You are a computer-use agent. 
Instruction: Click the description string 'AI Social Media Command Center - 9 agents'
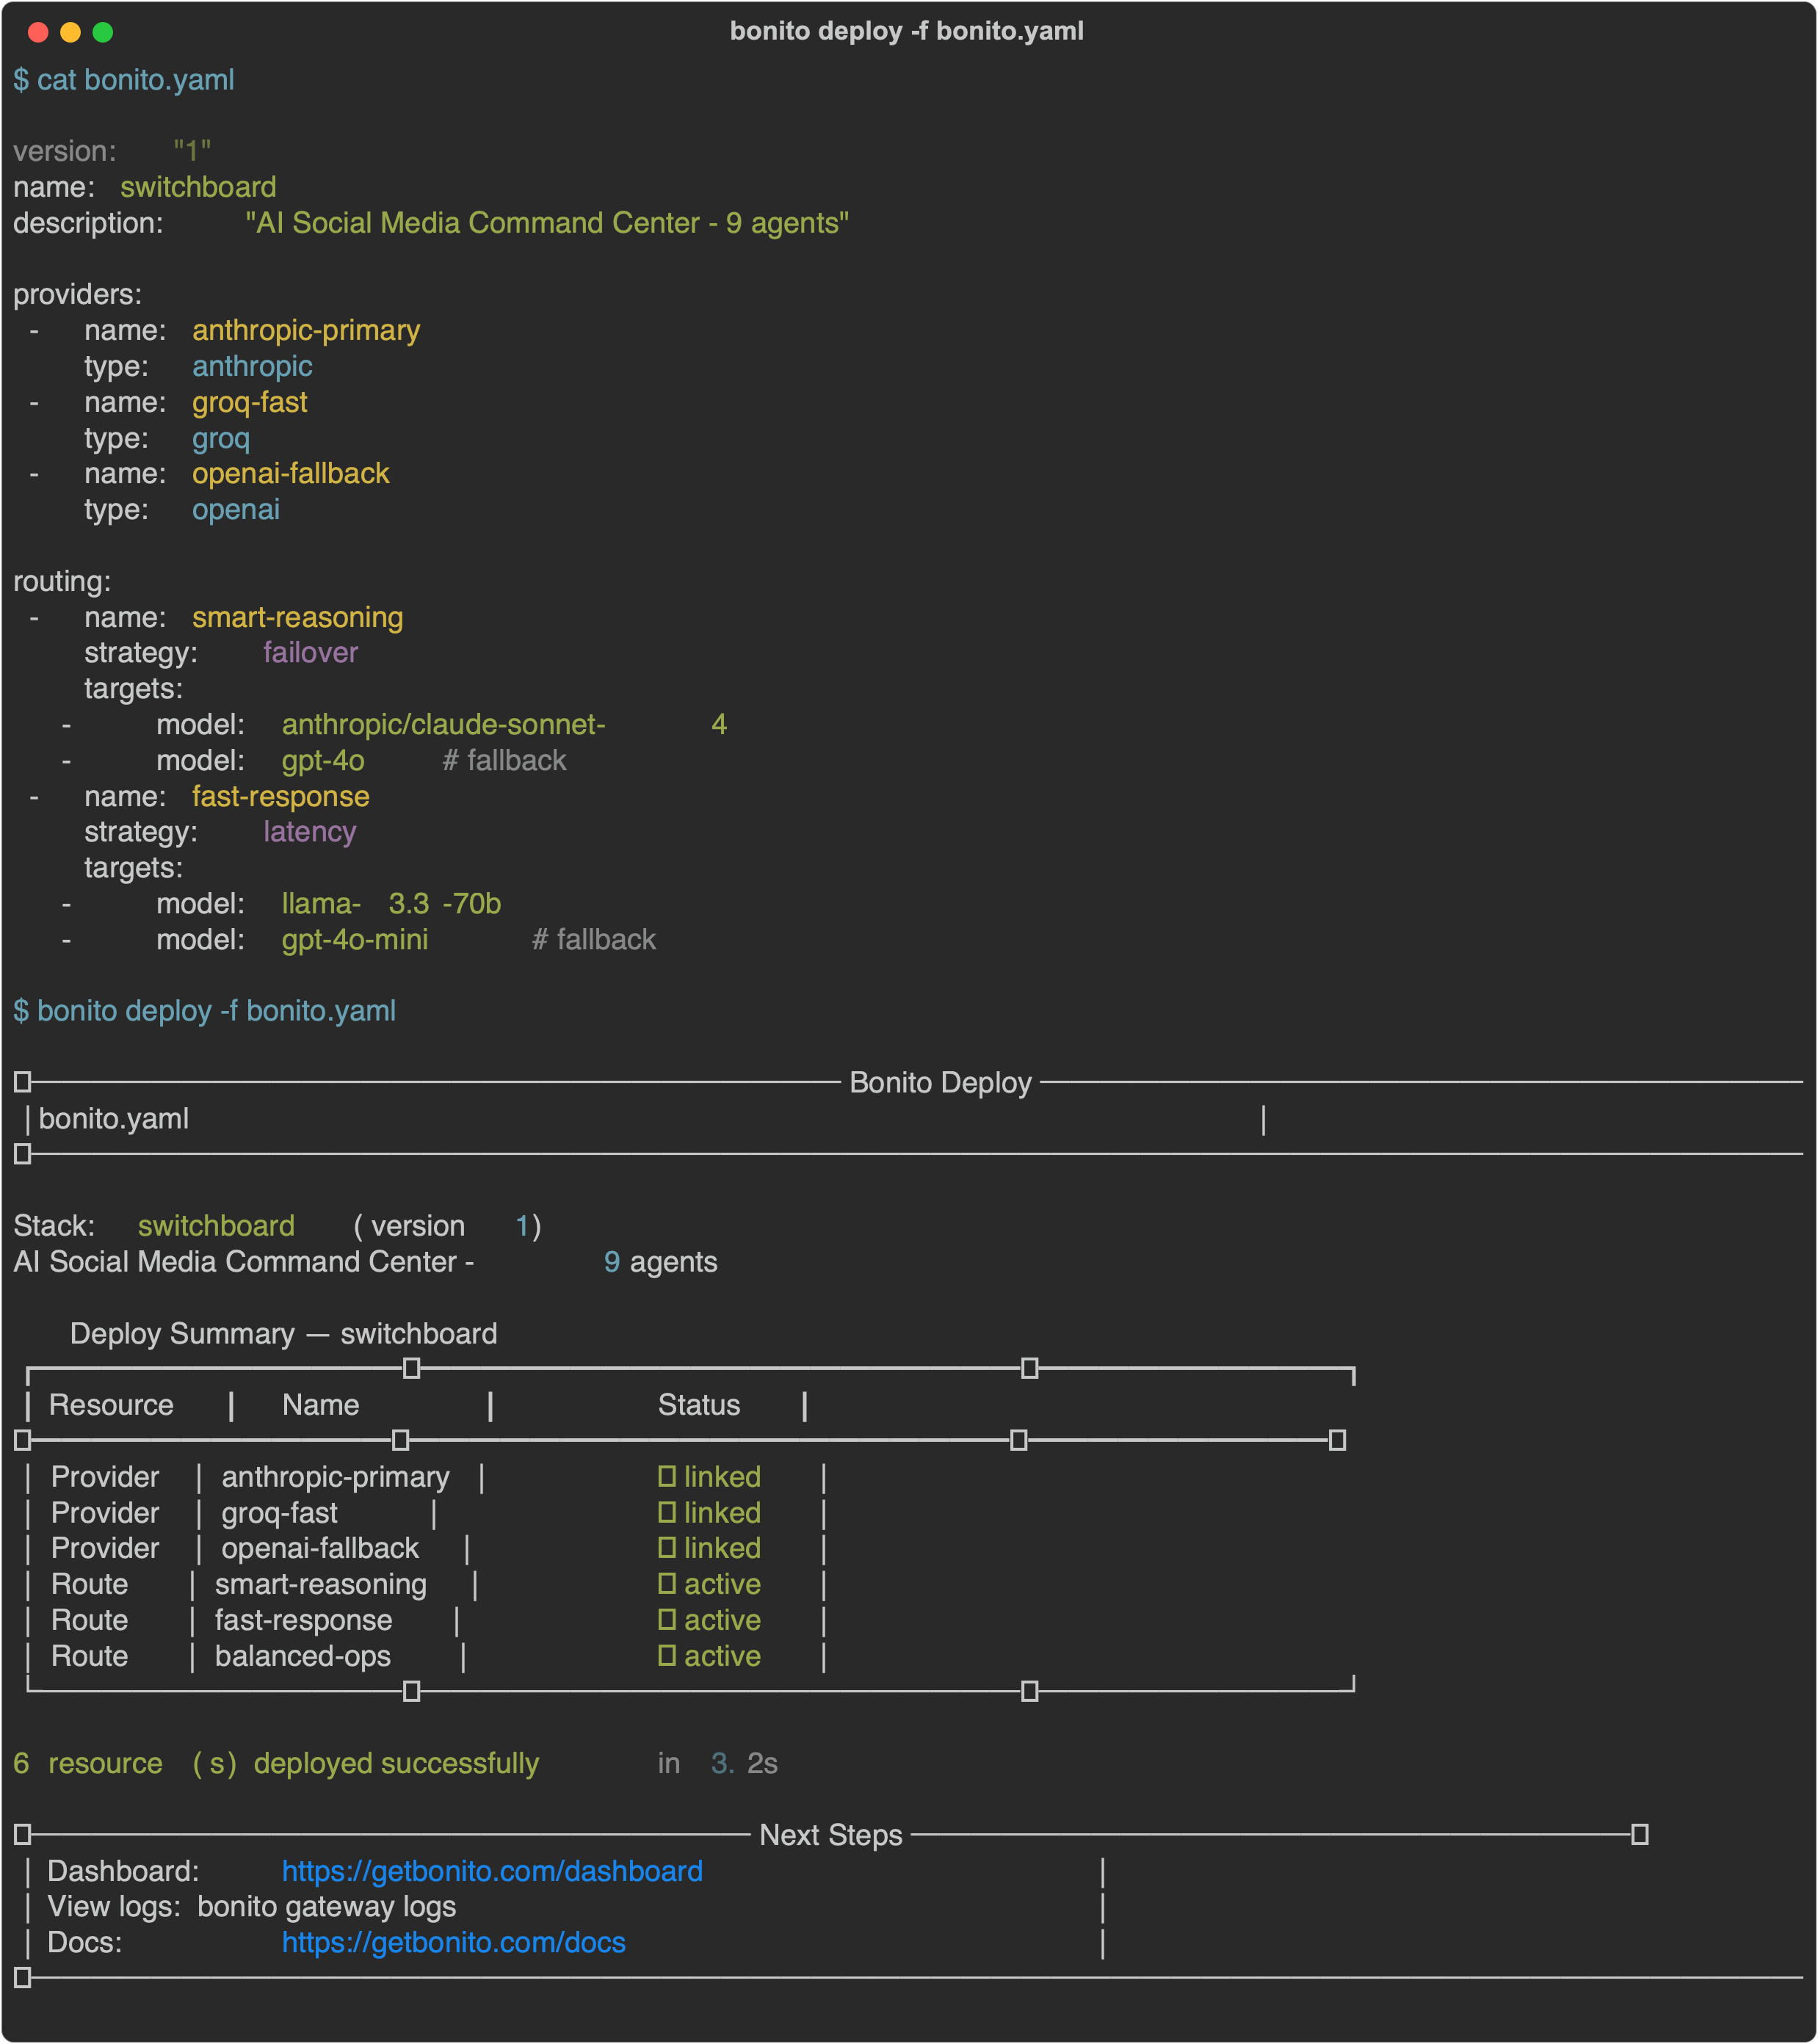tap(547, 223)
